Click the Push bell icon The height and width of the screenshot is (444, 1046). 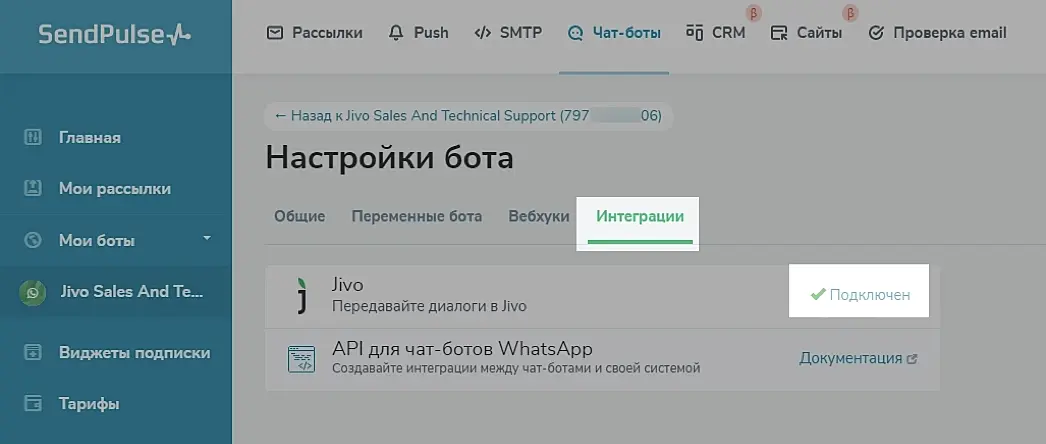[396, 33]
